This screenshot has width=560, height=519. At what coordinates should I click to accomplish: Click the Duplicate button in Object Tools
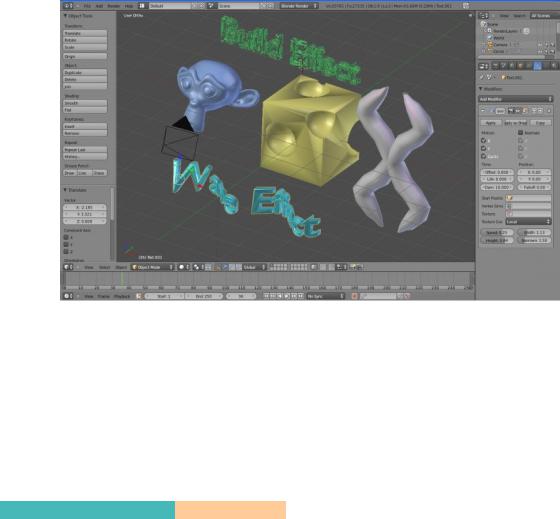(85, 73)
